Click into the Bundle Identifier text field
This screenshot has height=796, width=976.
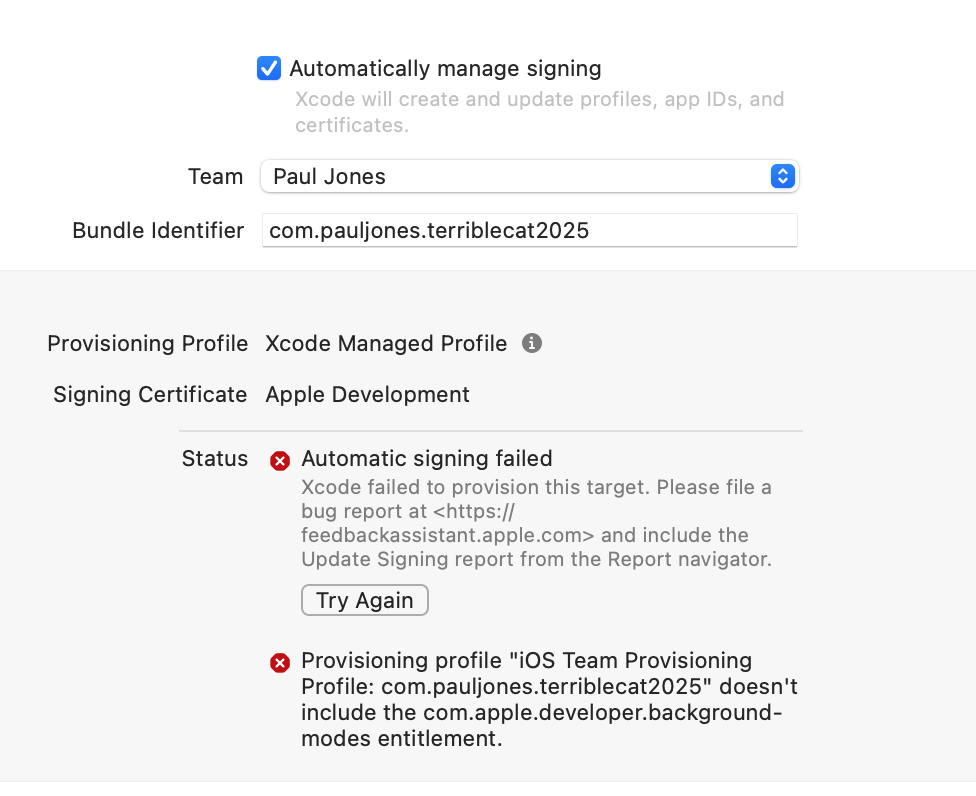click(529, 231)
